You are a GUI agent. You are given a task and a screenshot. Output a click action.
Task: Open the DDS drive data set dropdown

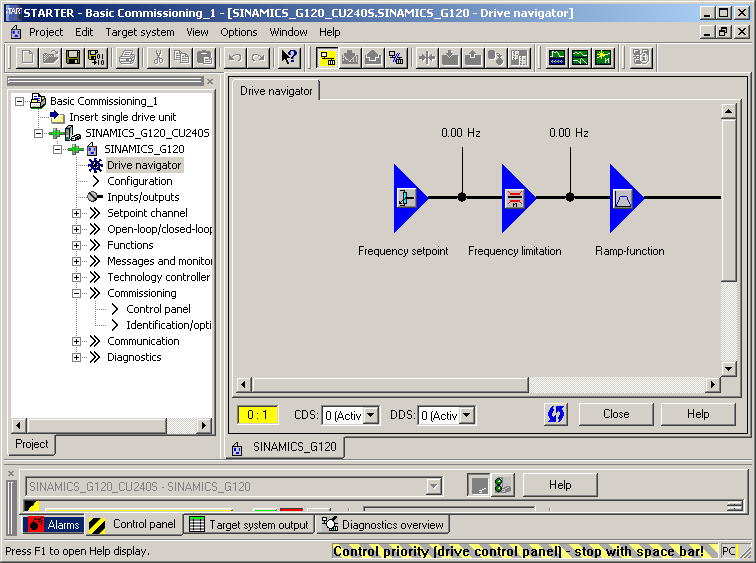pyautogui.click(x=467, y=415)
